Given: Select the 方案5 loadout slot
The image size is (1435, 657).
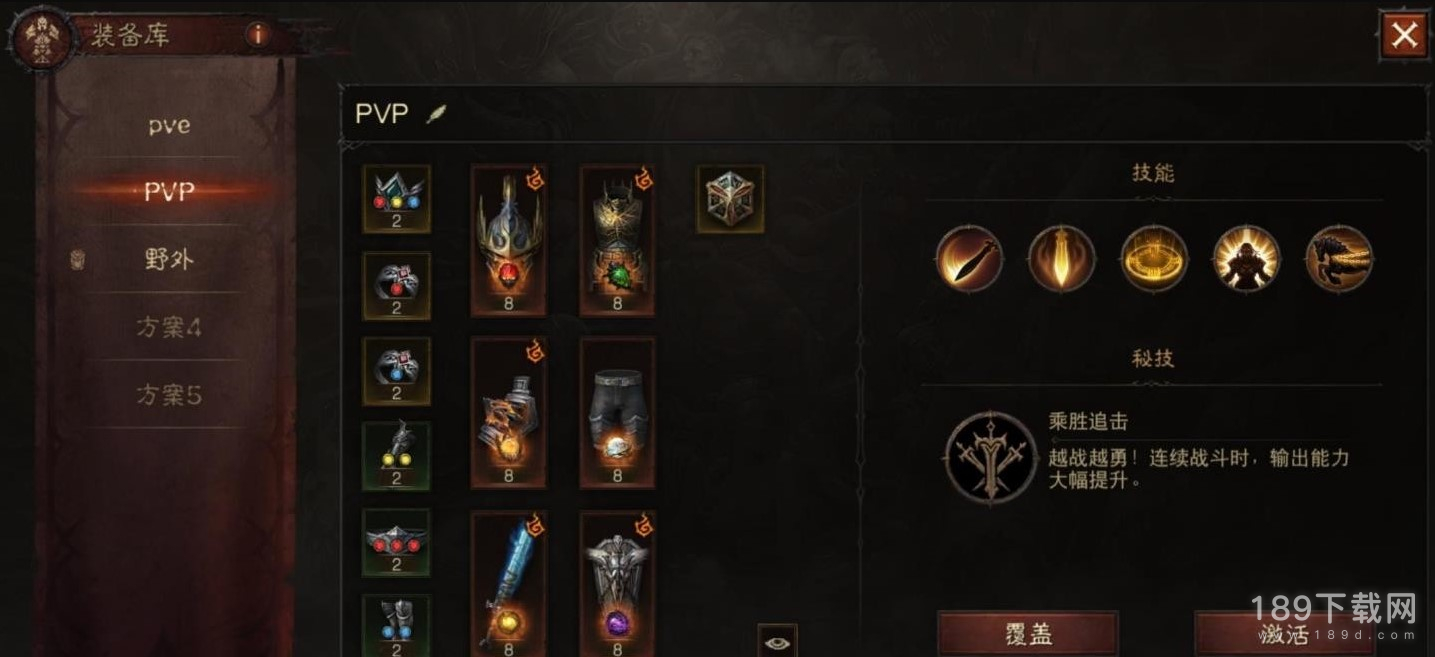Looking at the screenshot, I should click(x=169, y=395).
